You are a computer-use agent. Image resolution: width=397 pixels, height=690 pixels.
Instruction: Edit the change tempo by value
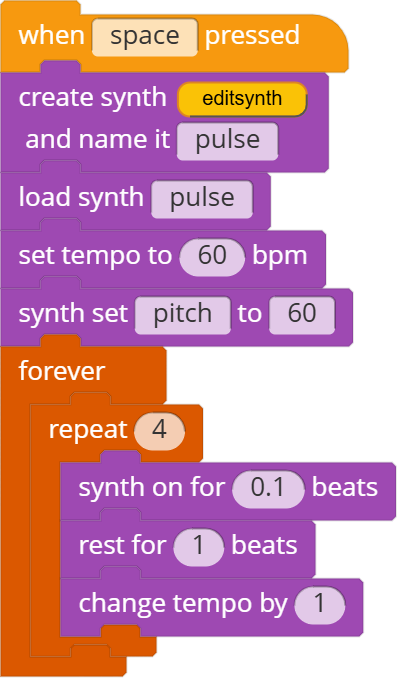tap(320, 605)
